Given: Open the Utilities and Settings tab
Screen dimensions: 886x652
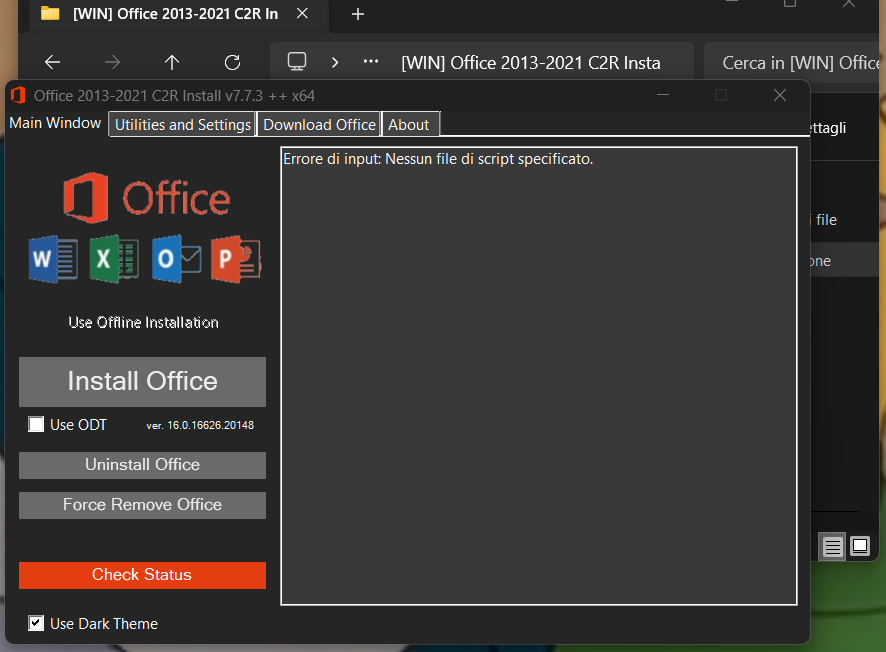Looking at the screenshot, I should coord(183,124).
